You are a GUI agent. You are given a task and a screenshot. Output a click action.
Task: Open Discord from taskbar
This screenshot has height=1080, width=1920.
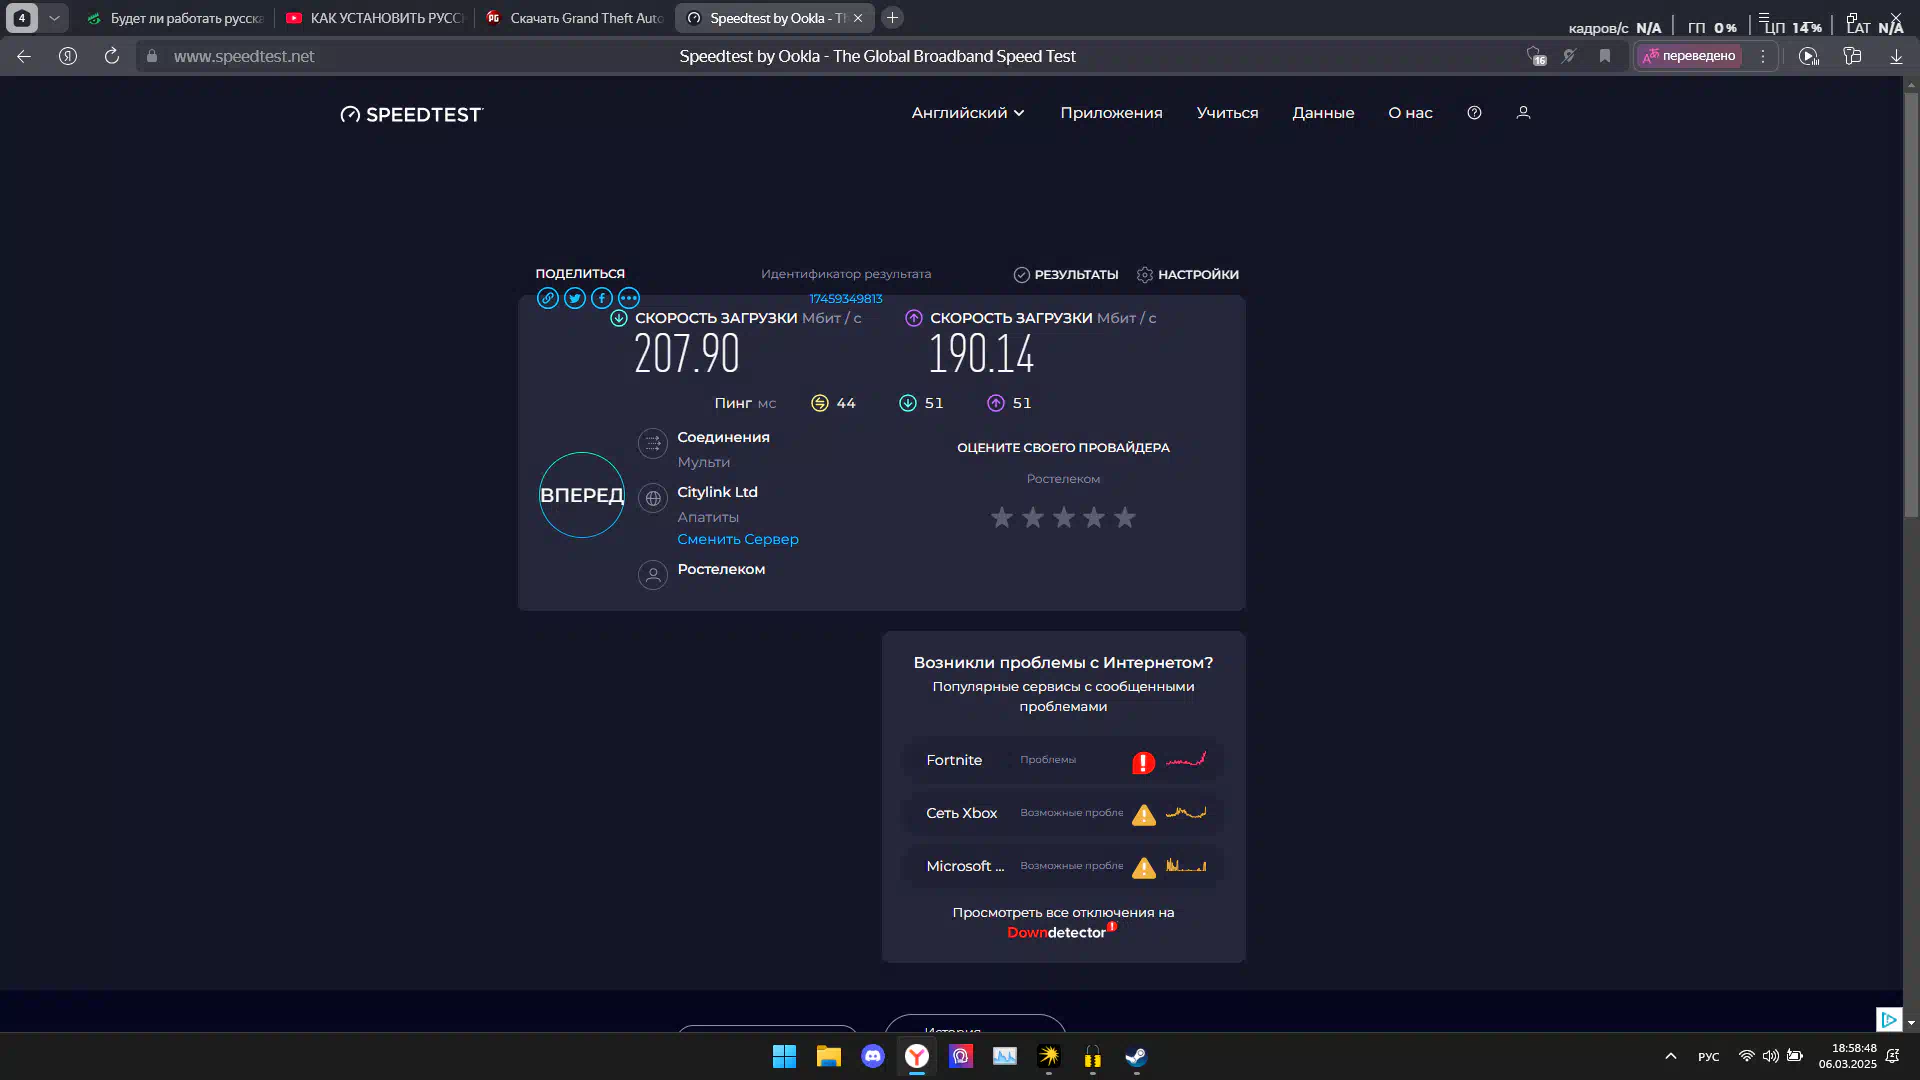(873, 1056)
